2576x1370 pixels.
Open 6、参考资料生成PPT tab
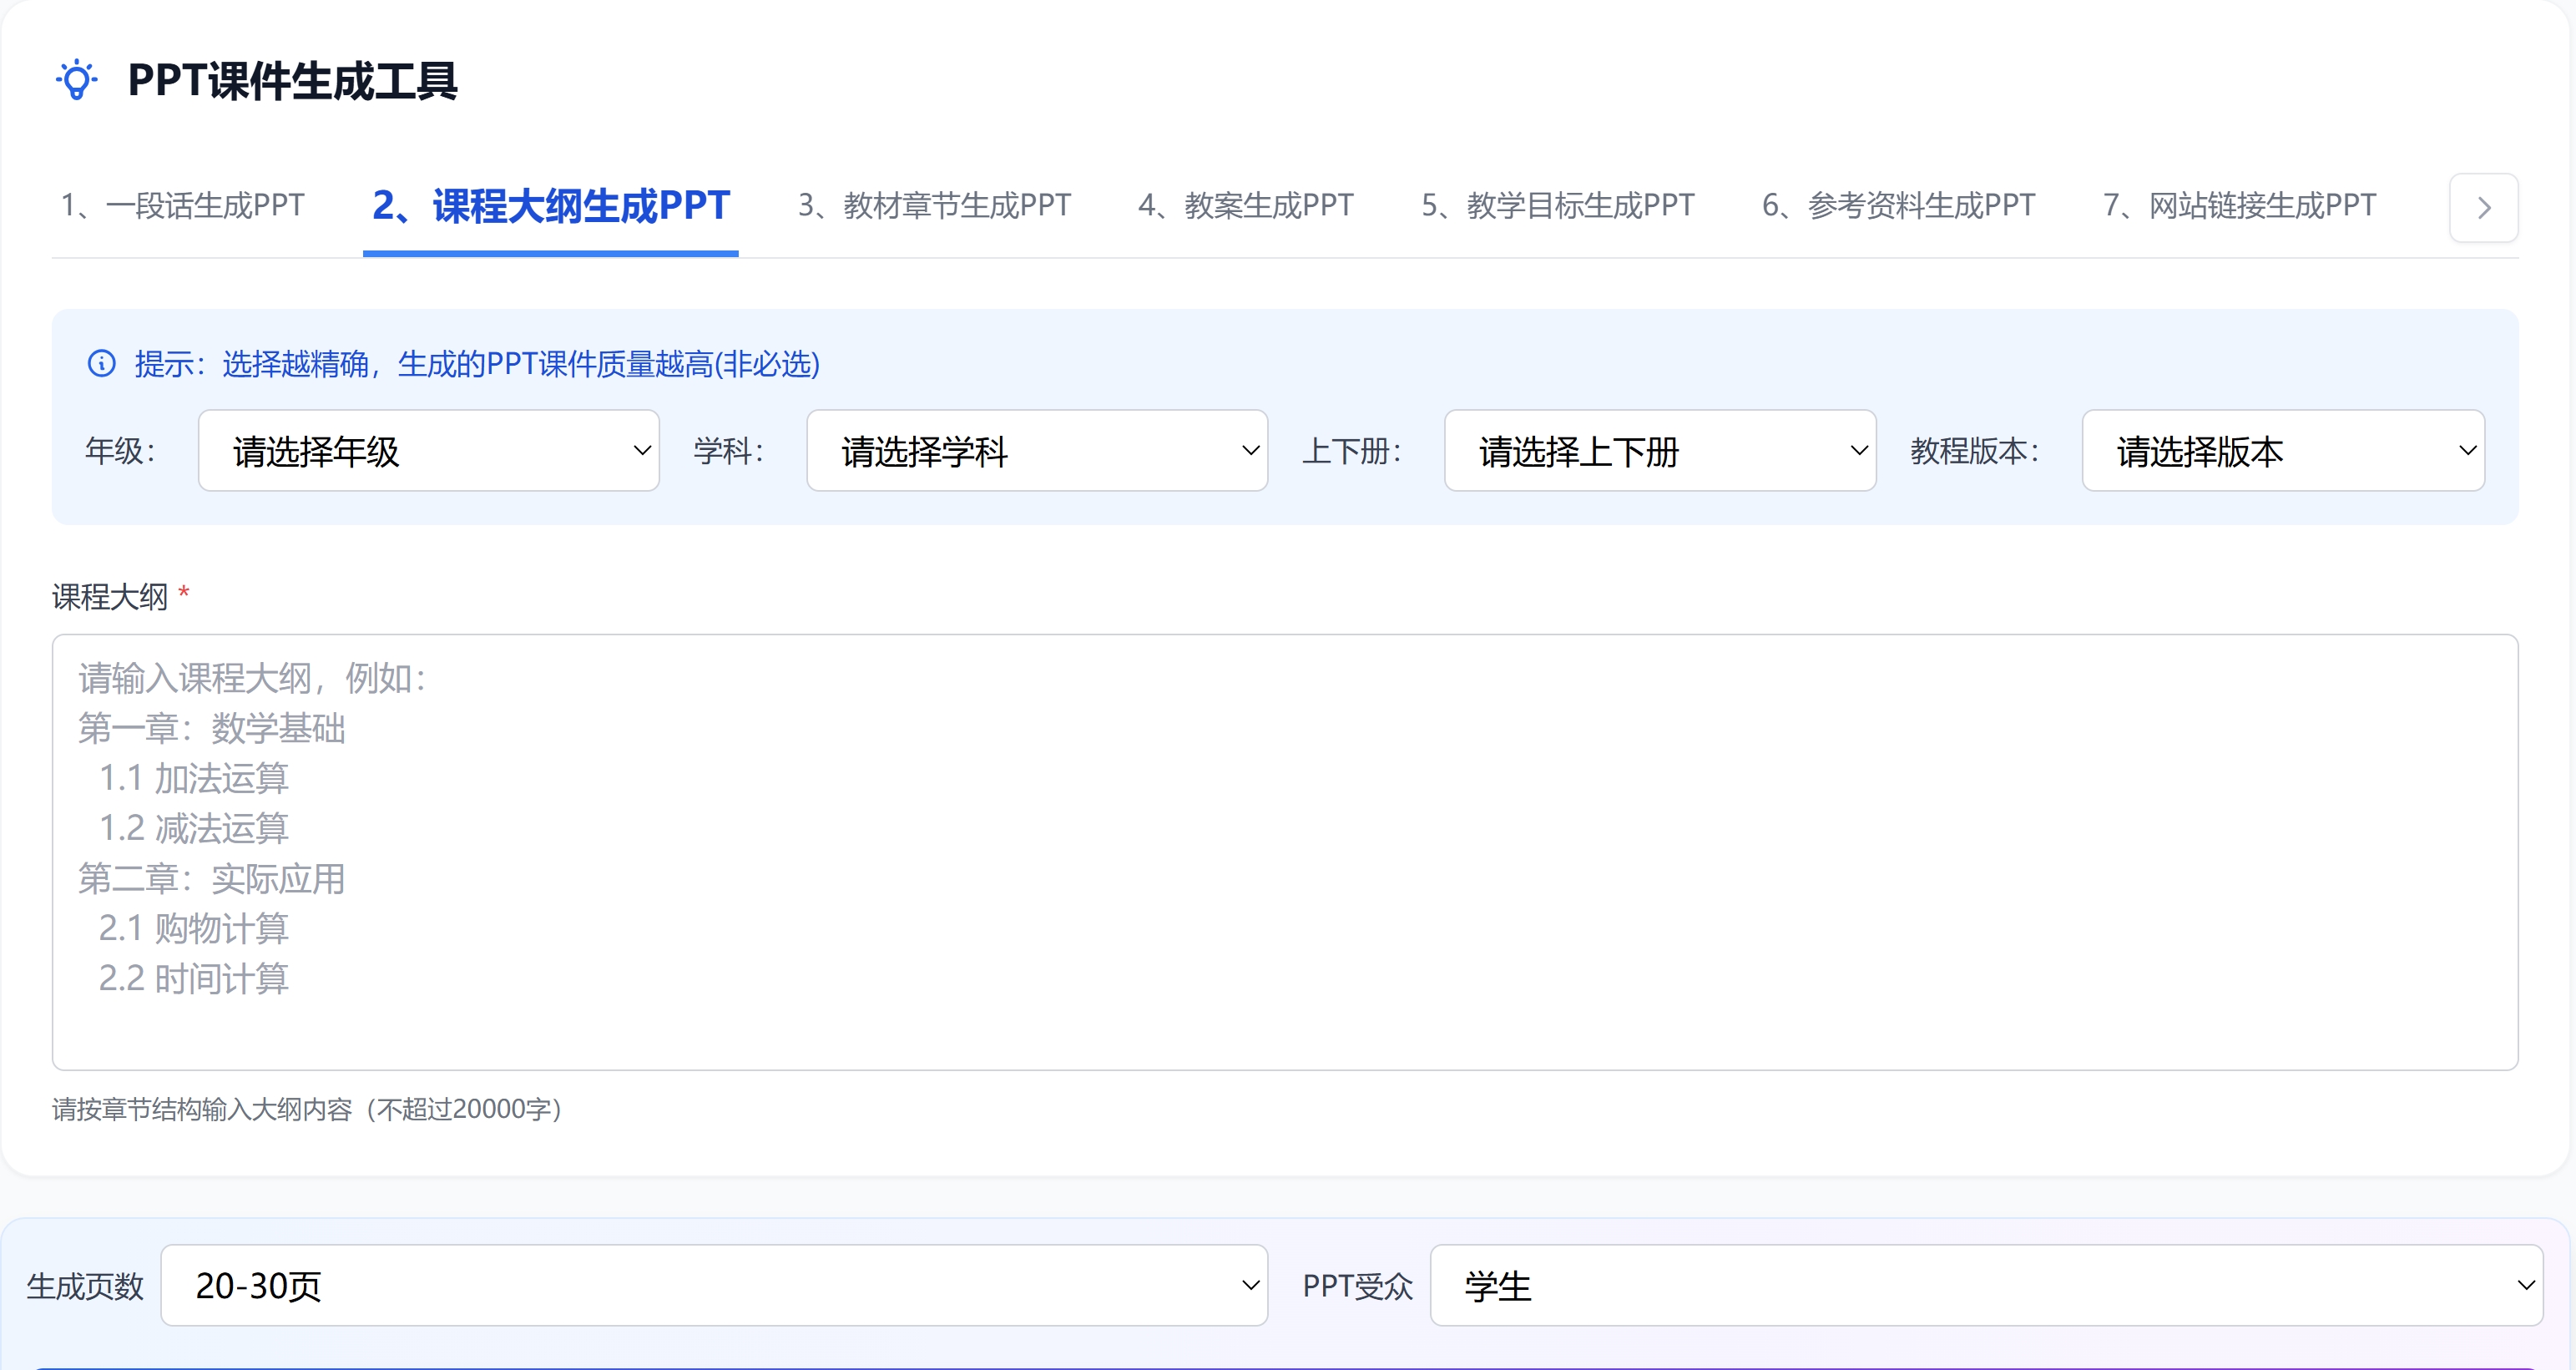pos(1898,205)
